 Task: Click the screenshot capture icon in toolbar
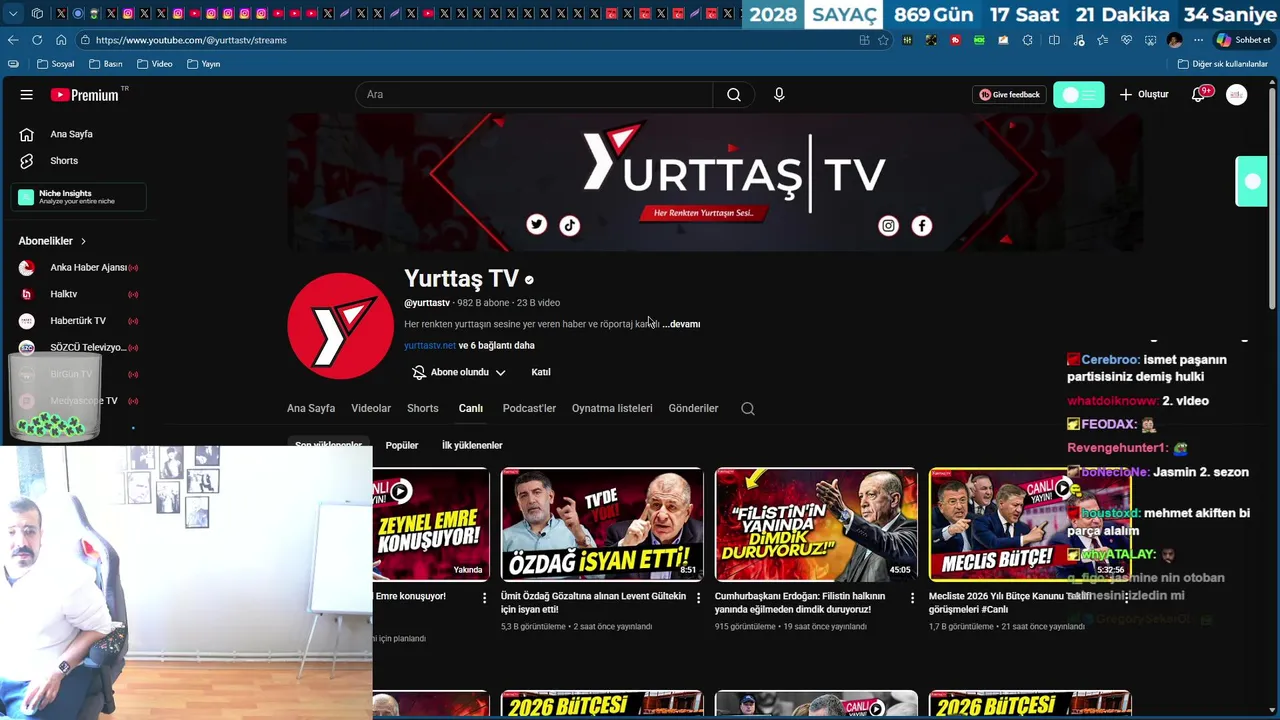pos(1150,40)
